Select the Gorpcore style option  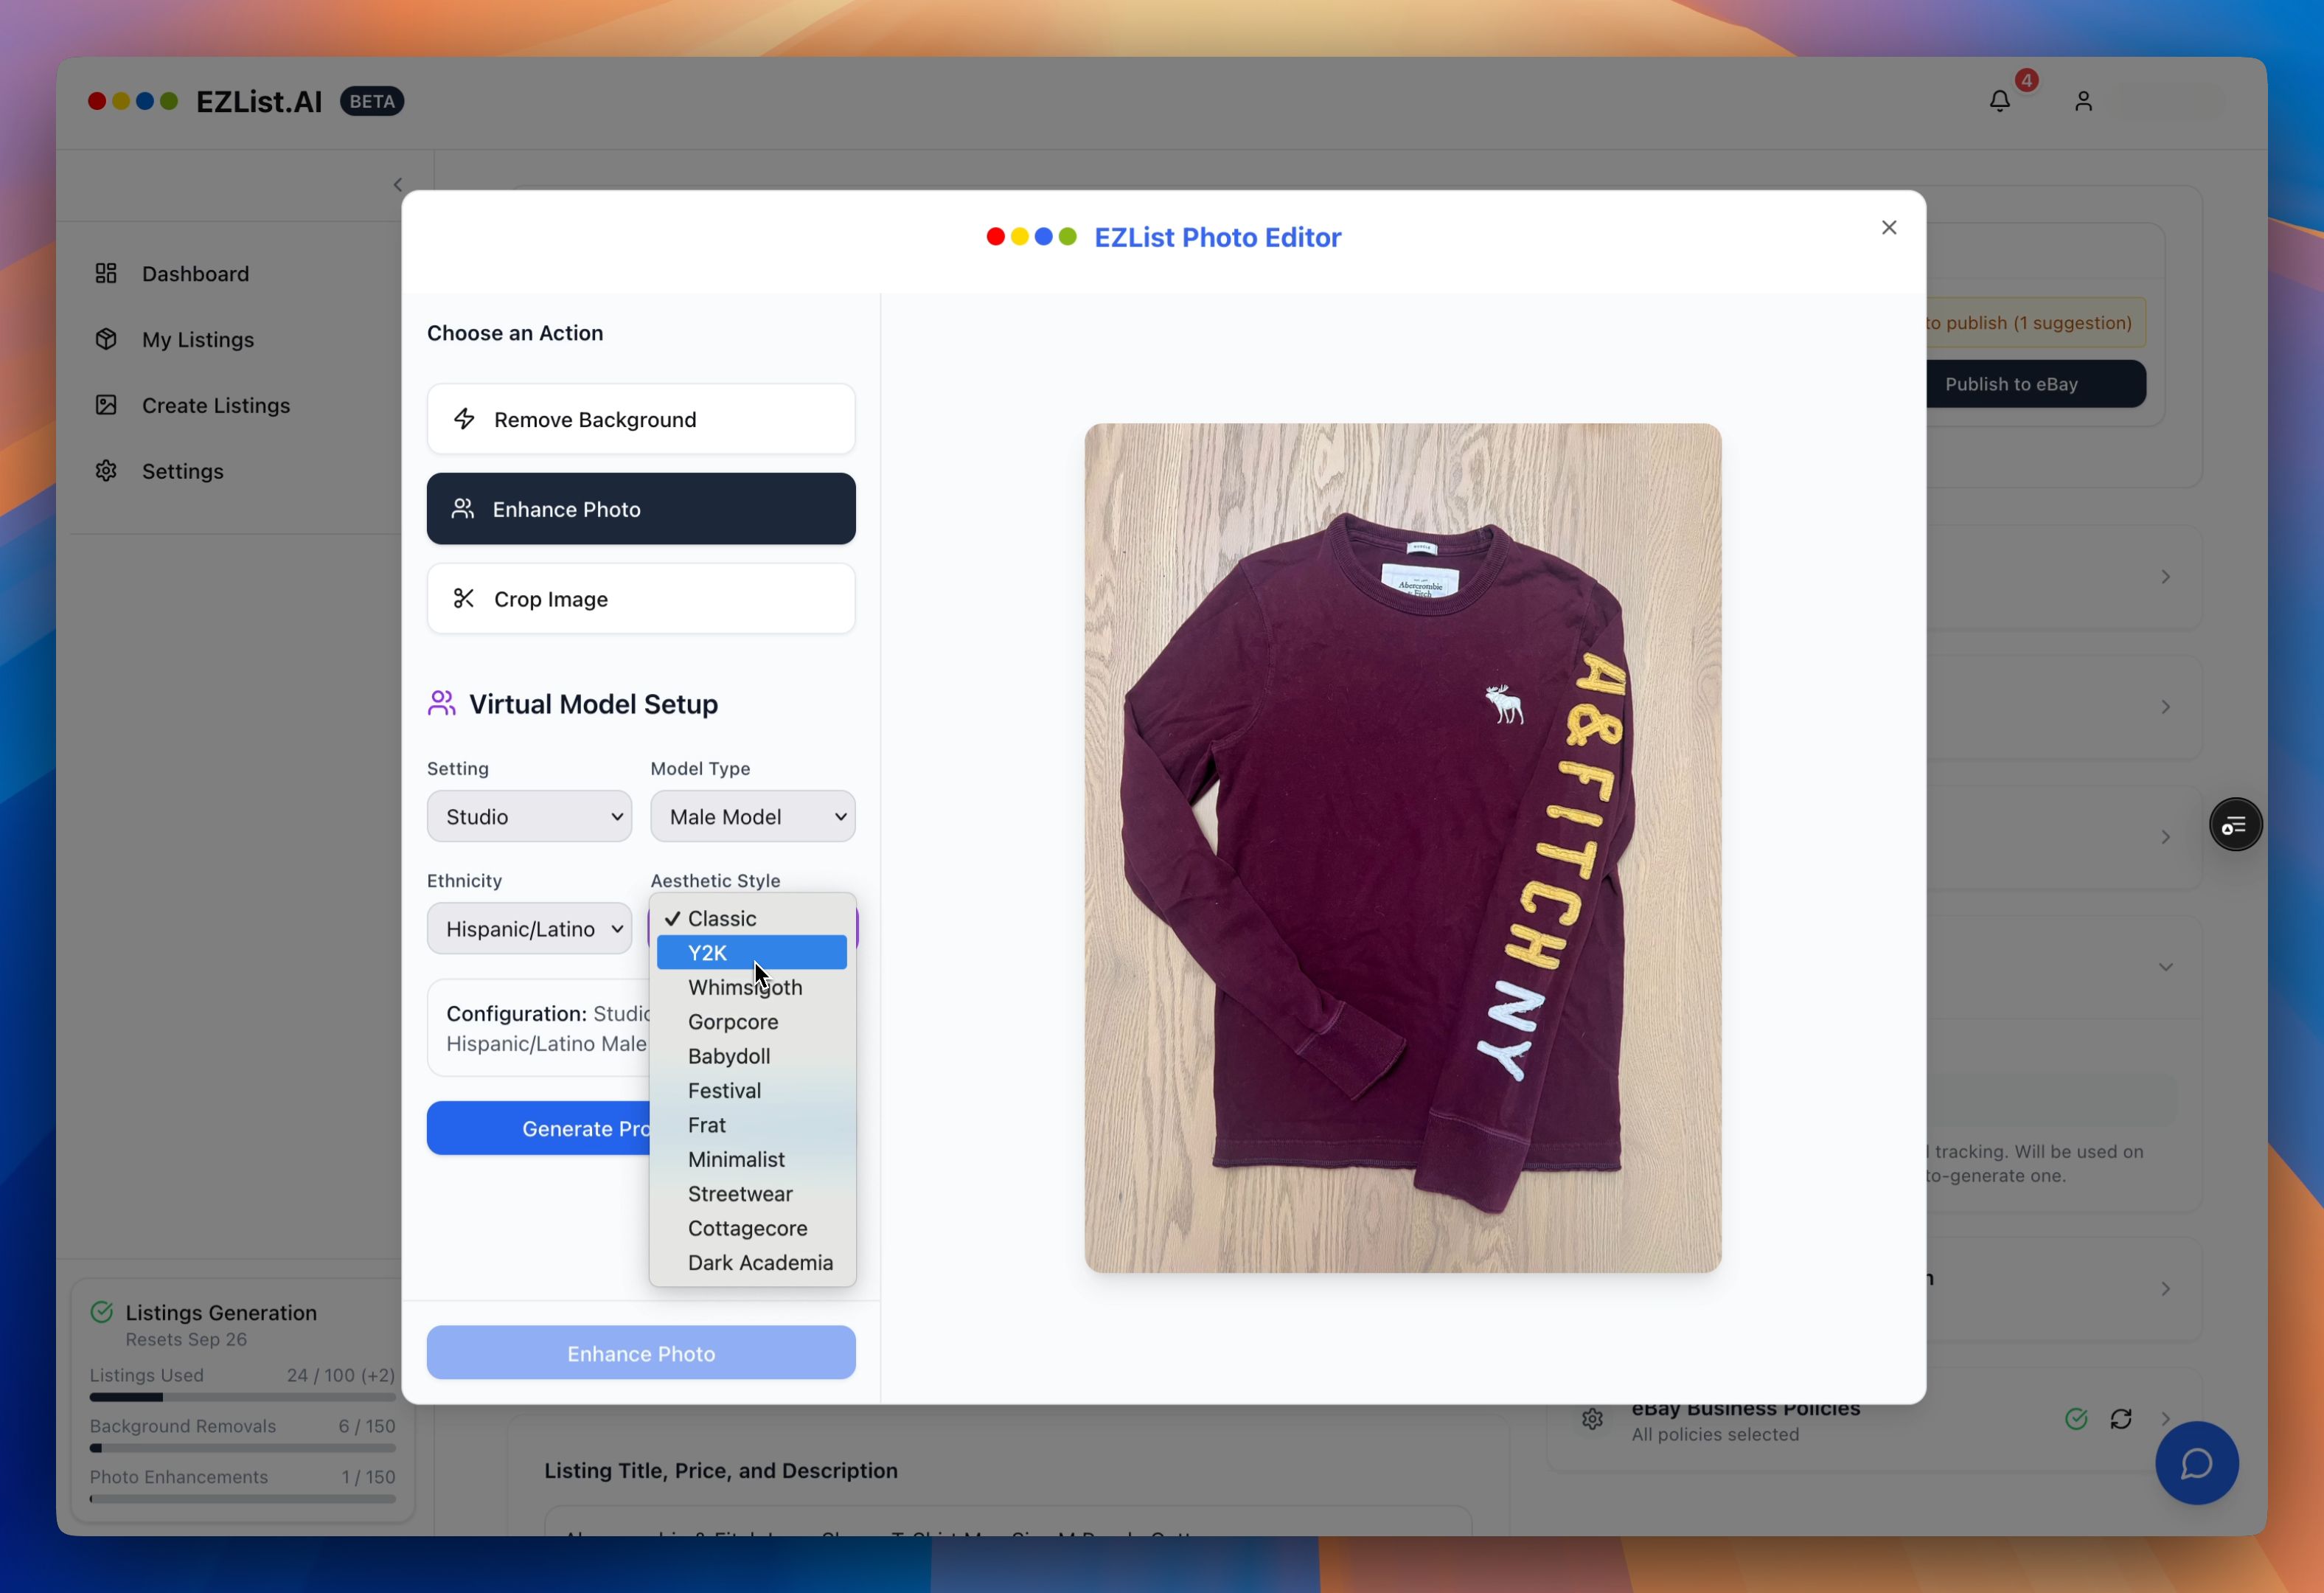point(732,1021)
